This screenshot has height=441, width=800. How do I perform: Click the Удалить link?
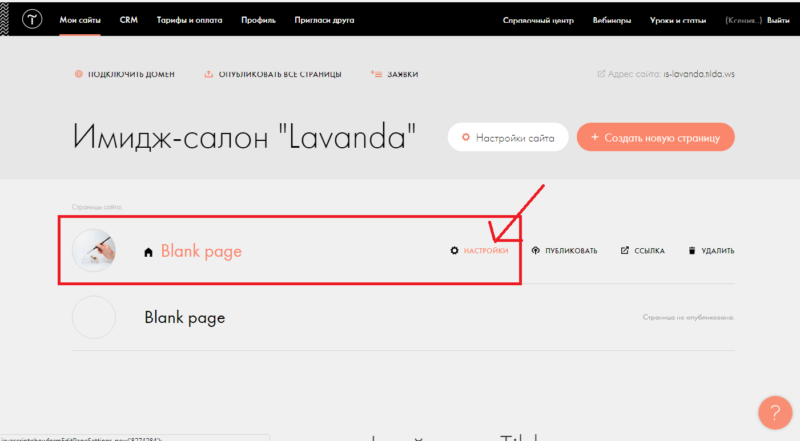pos(717,251)
